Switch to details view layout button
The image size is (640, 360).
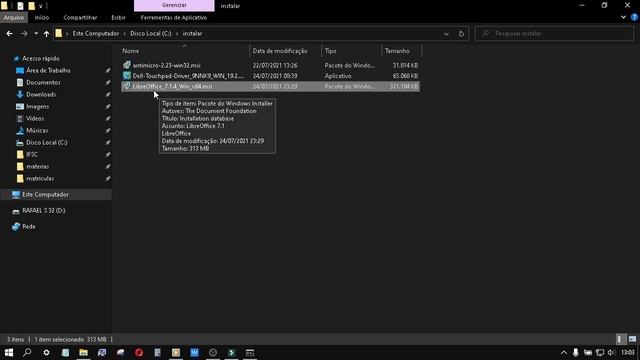[x=620, y=339]
